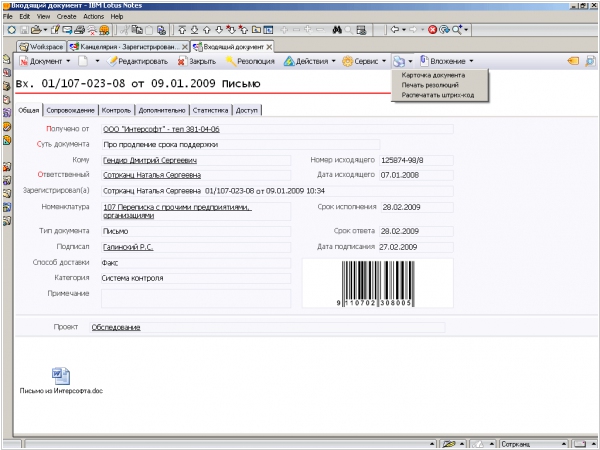Switch to the Статистика tab

[x=210, y=110]
